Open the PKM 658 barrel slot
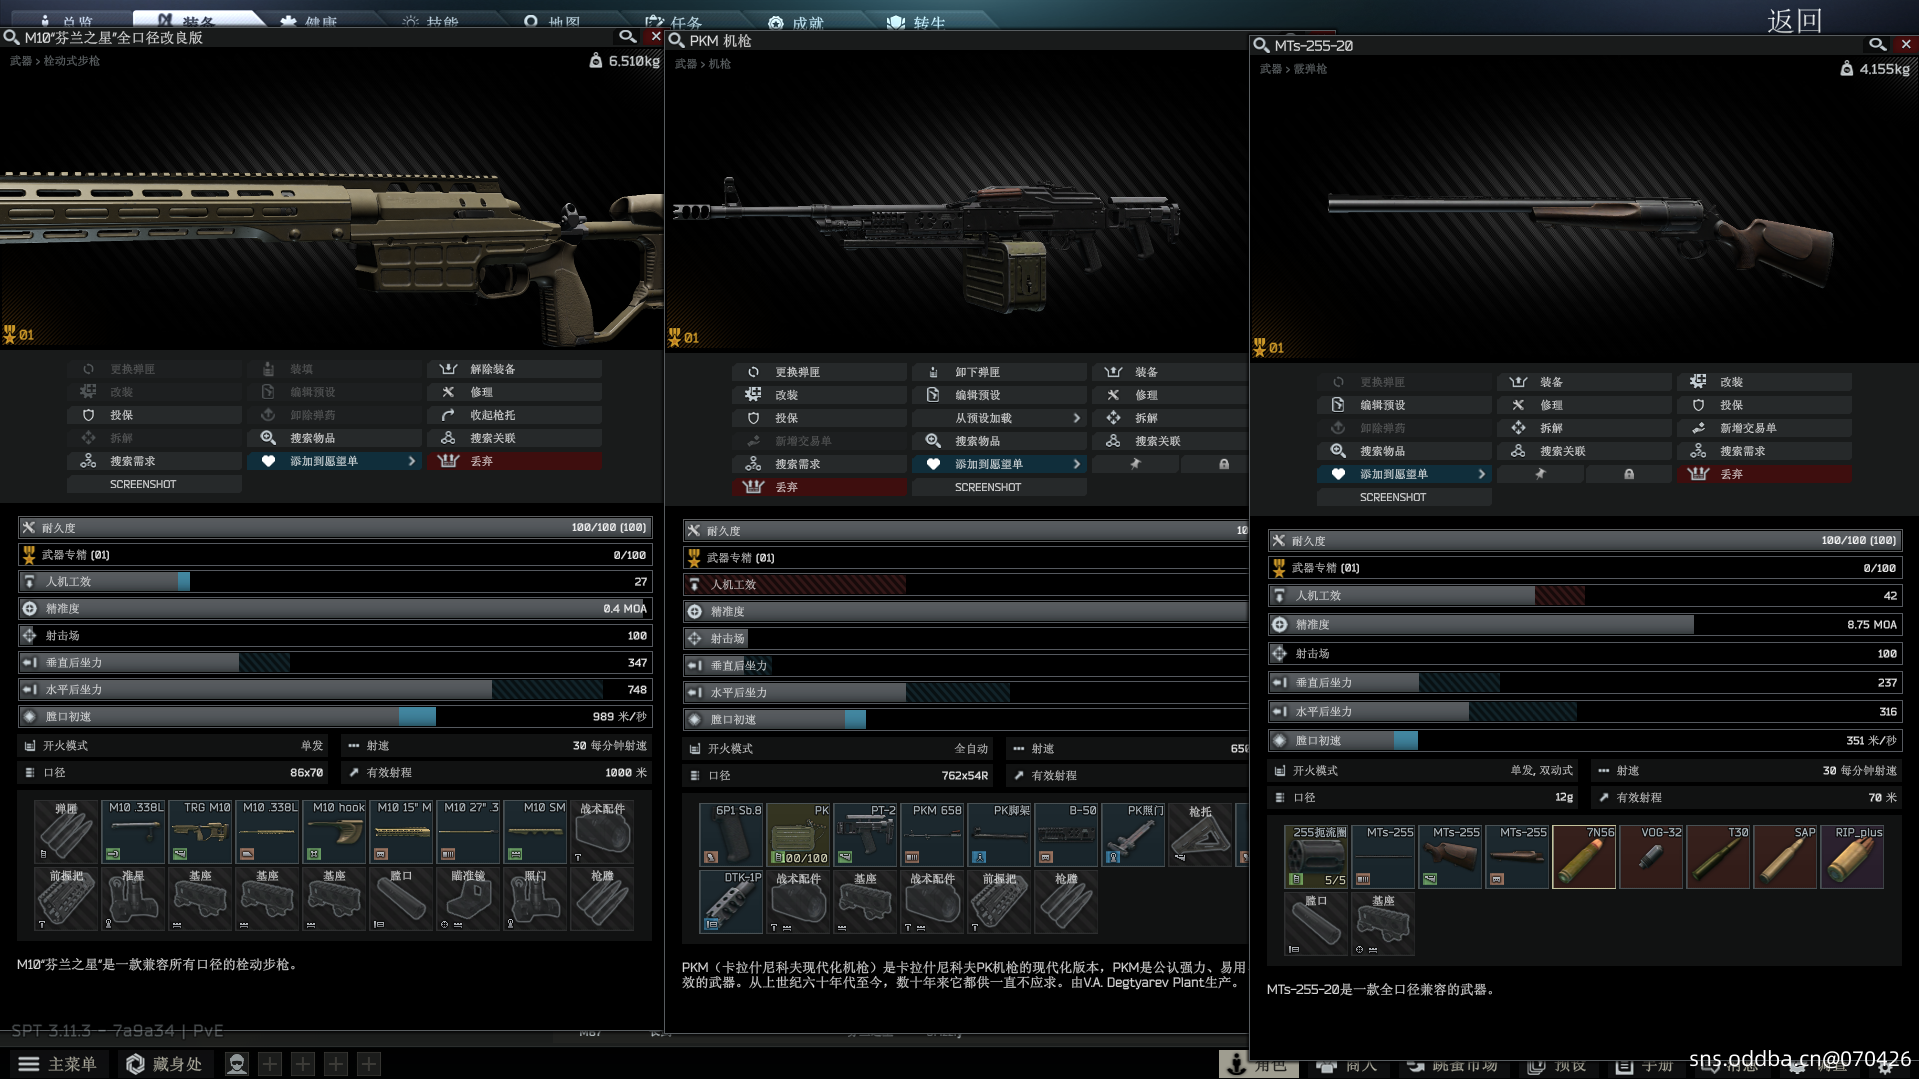 click(x=932, y=834)
